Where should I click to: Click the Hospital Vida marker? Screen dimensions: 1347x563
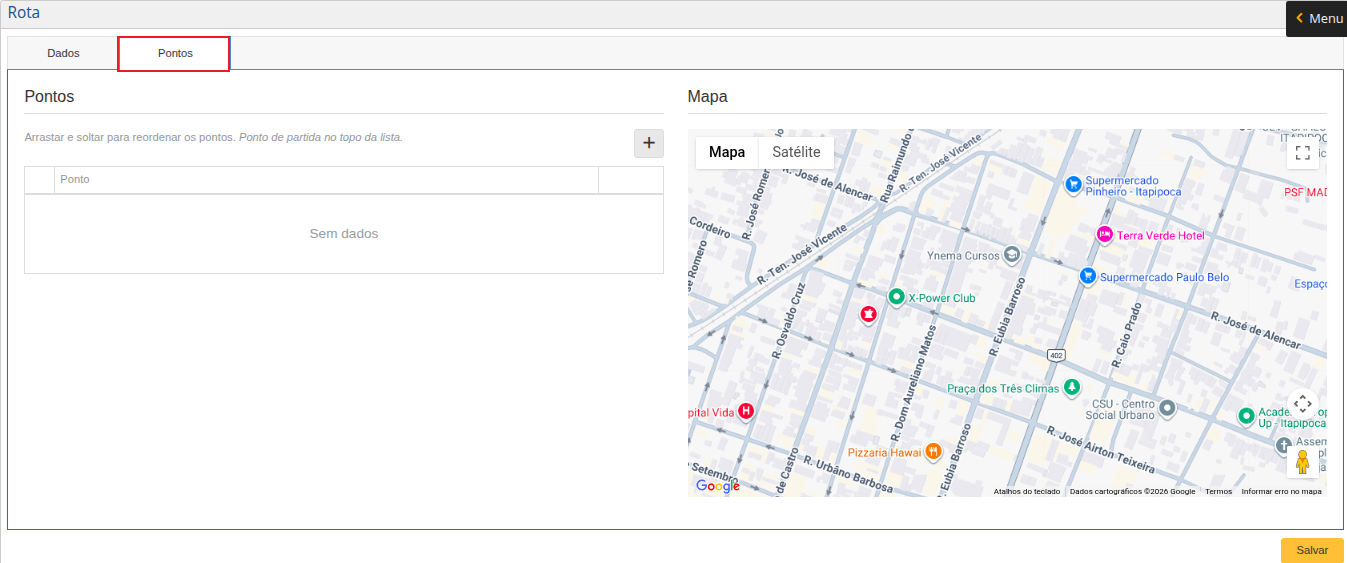[745, 411]
